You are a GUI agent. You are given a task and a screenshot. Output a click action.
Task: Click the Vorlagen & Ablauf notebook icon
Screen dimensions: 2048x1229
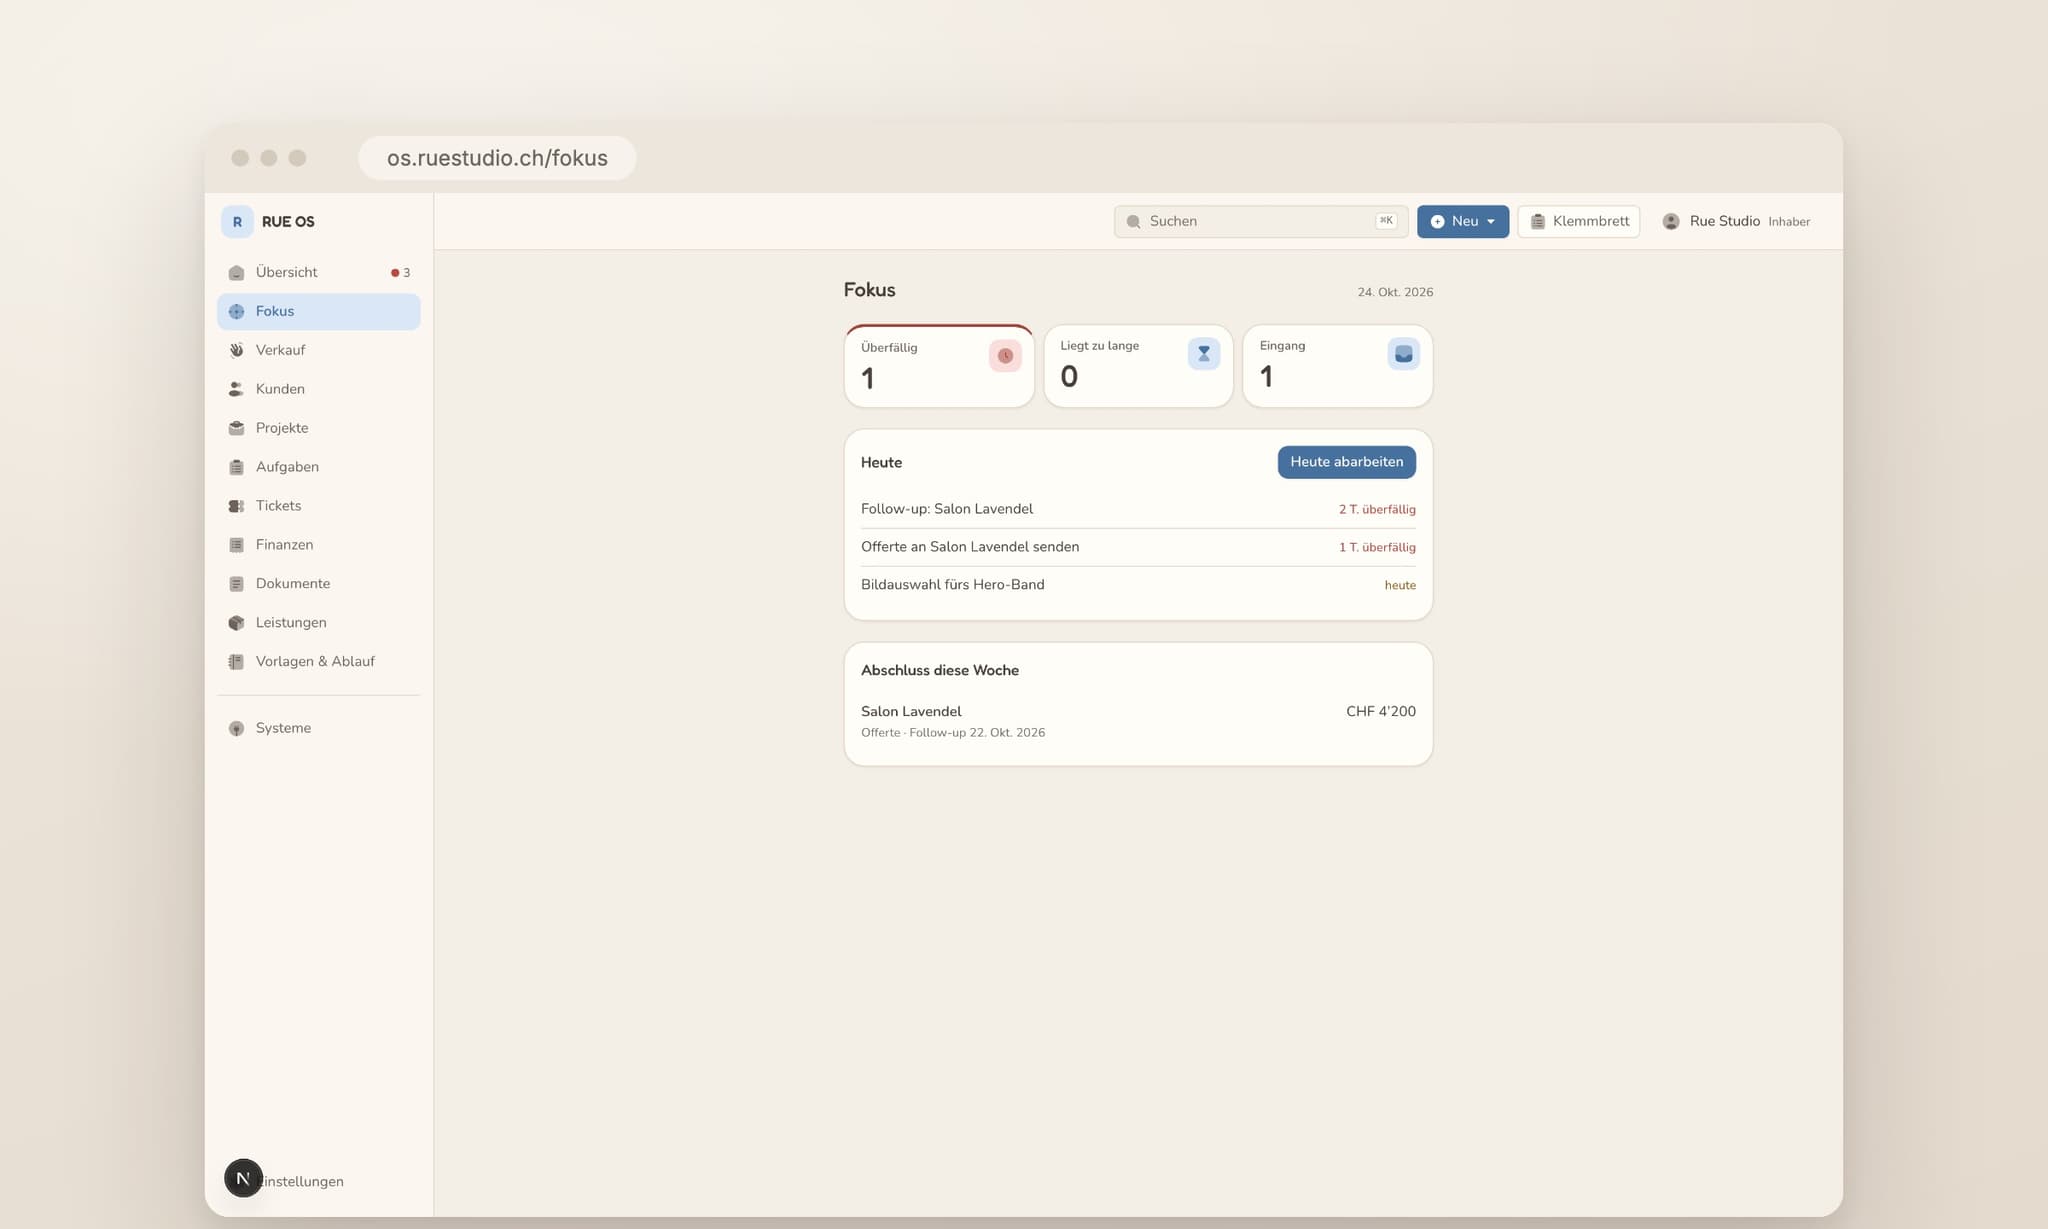click(236, 662)
